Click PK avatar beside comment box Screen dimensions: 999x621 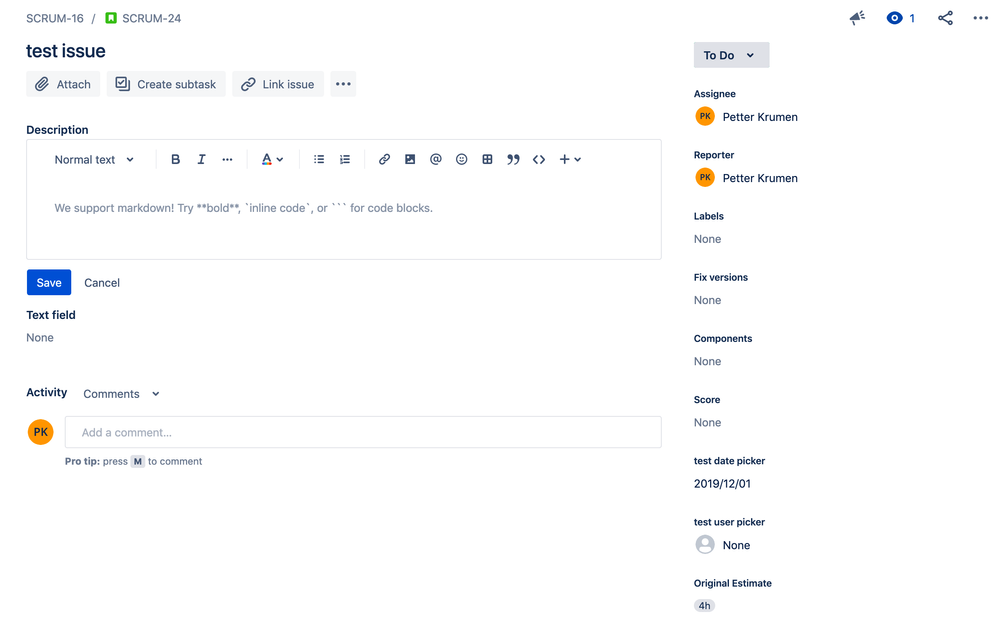pos(41,432)
